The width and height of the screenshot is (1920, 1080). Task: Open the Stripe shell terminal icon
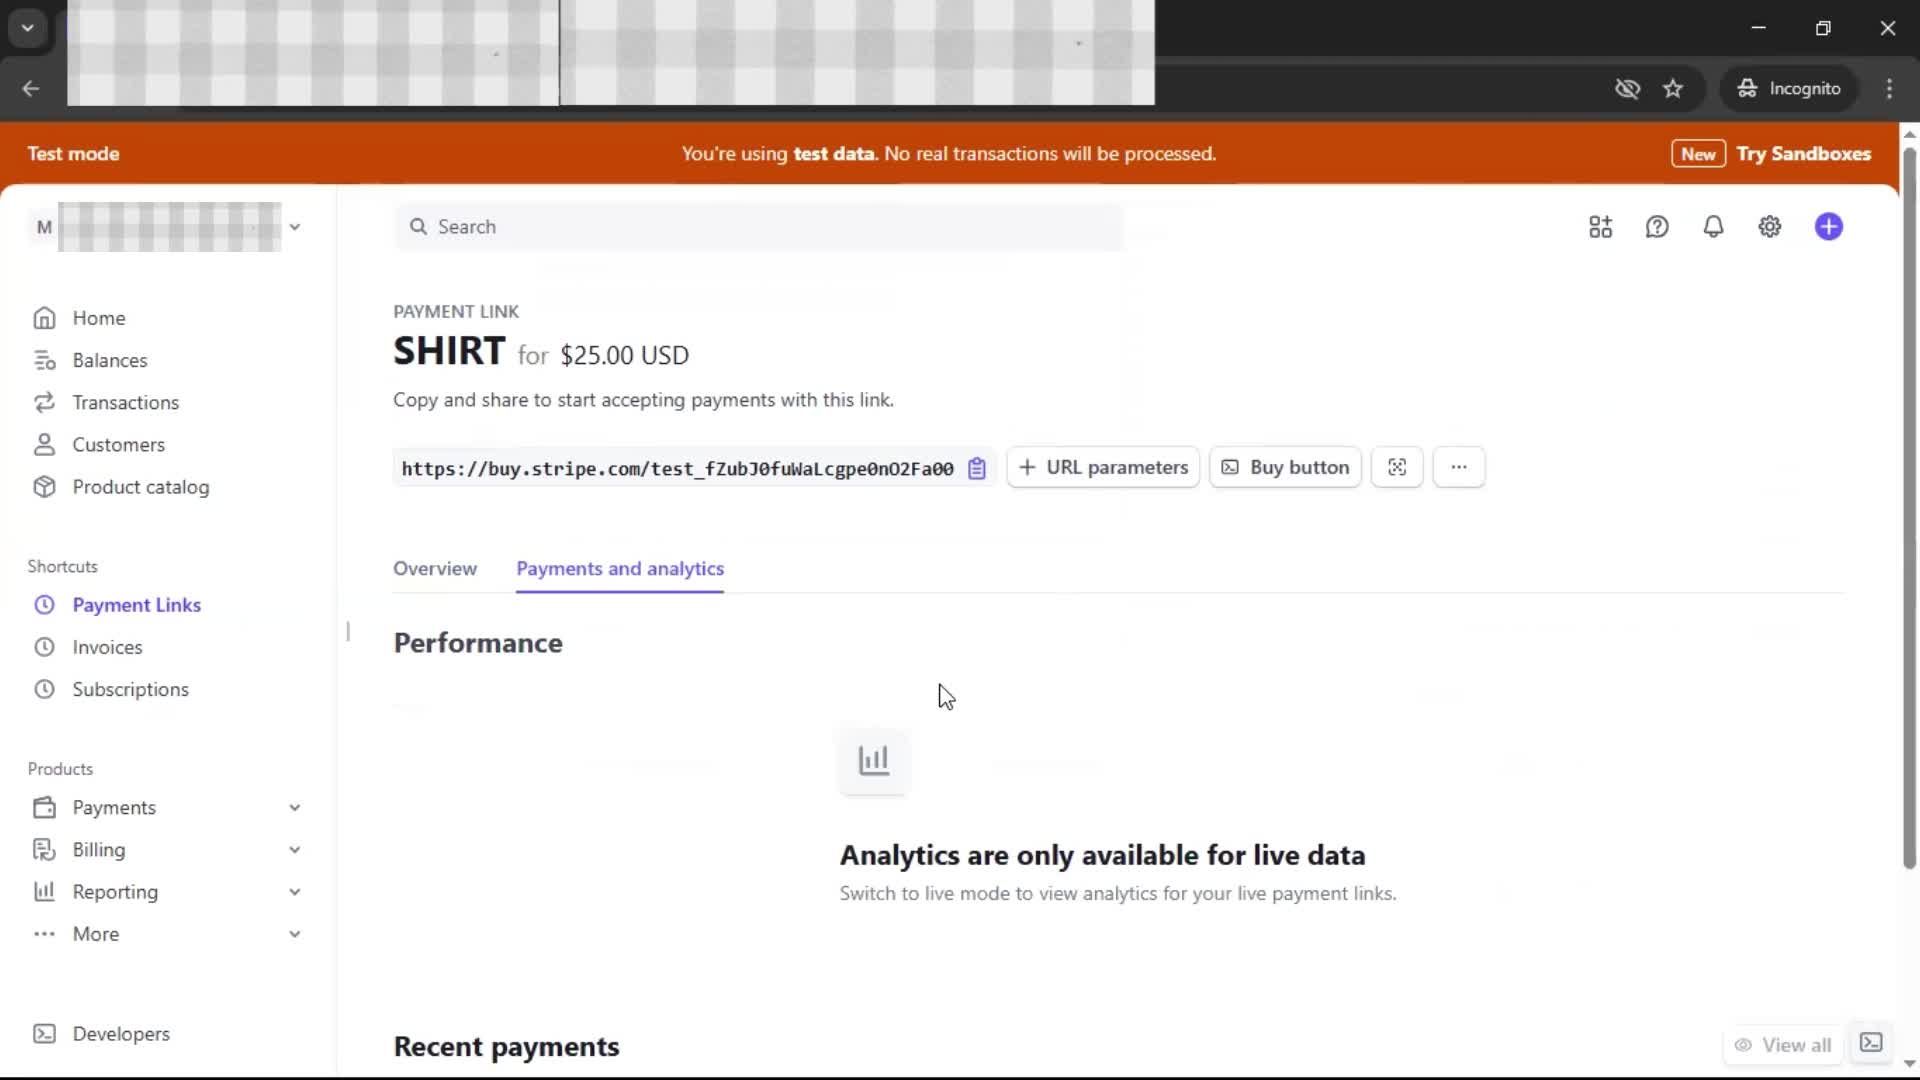[x=1871, y=1043]
